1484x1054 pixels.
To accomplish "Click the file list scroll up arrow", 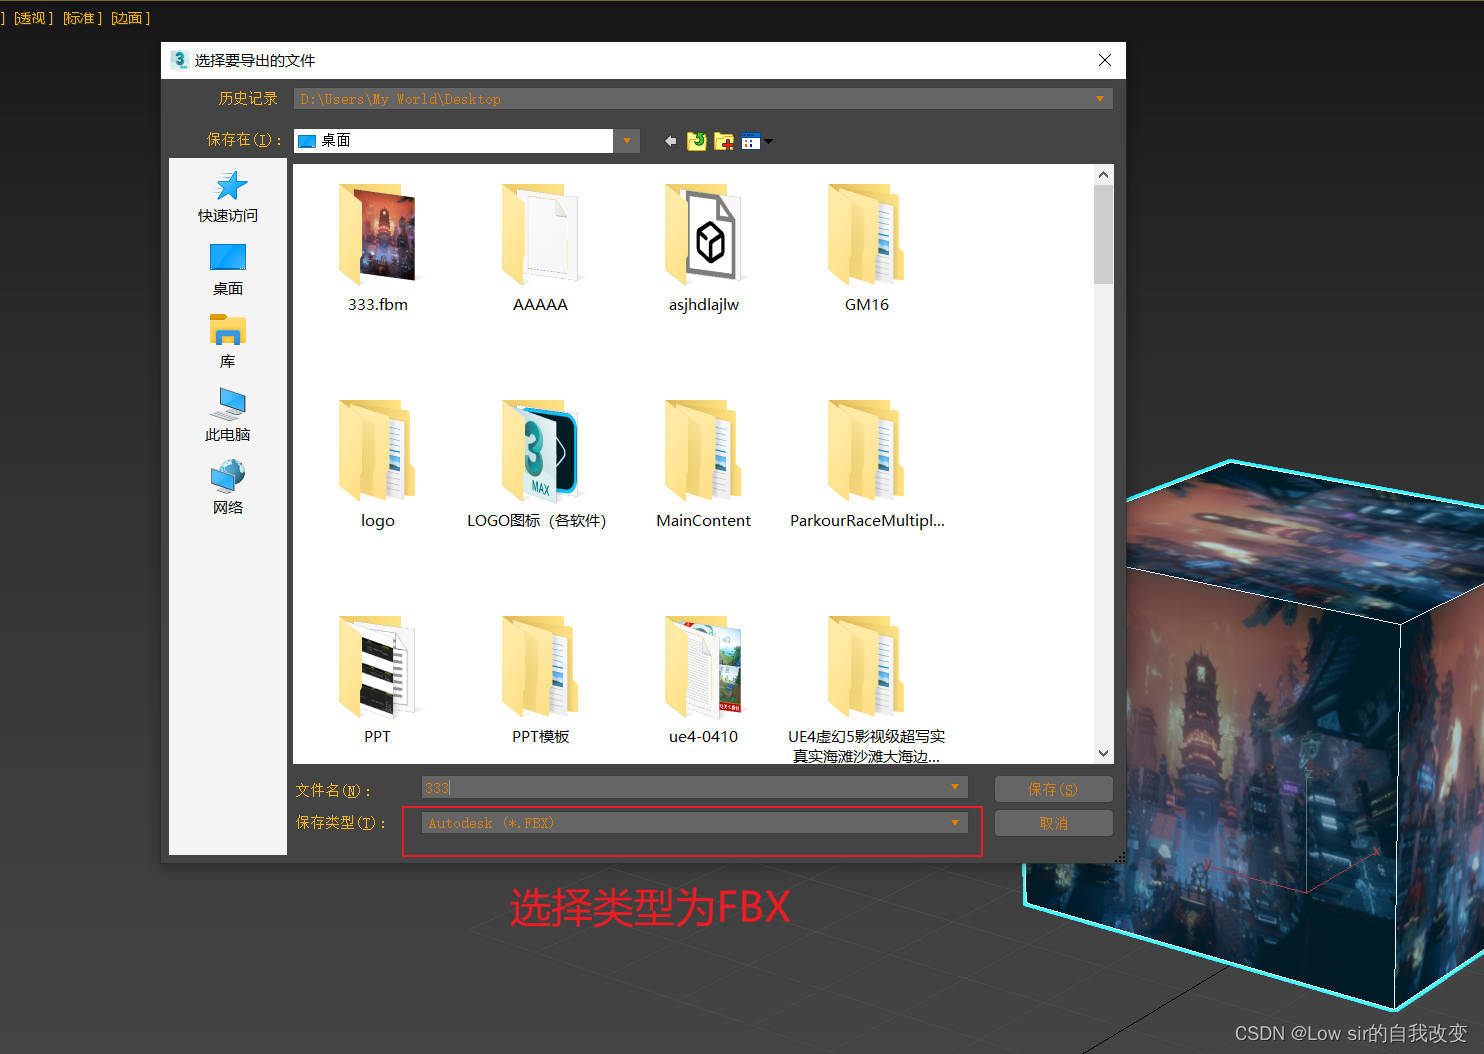I will tap(1103, 174).
